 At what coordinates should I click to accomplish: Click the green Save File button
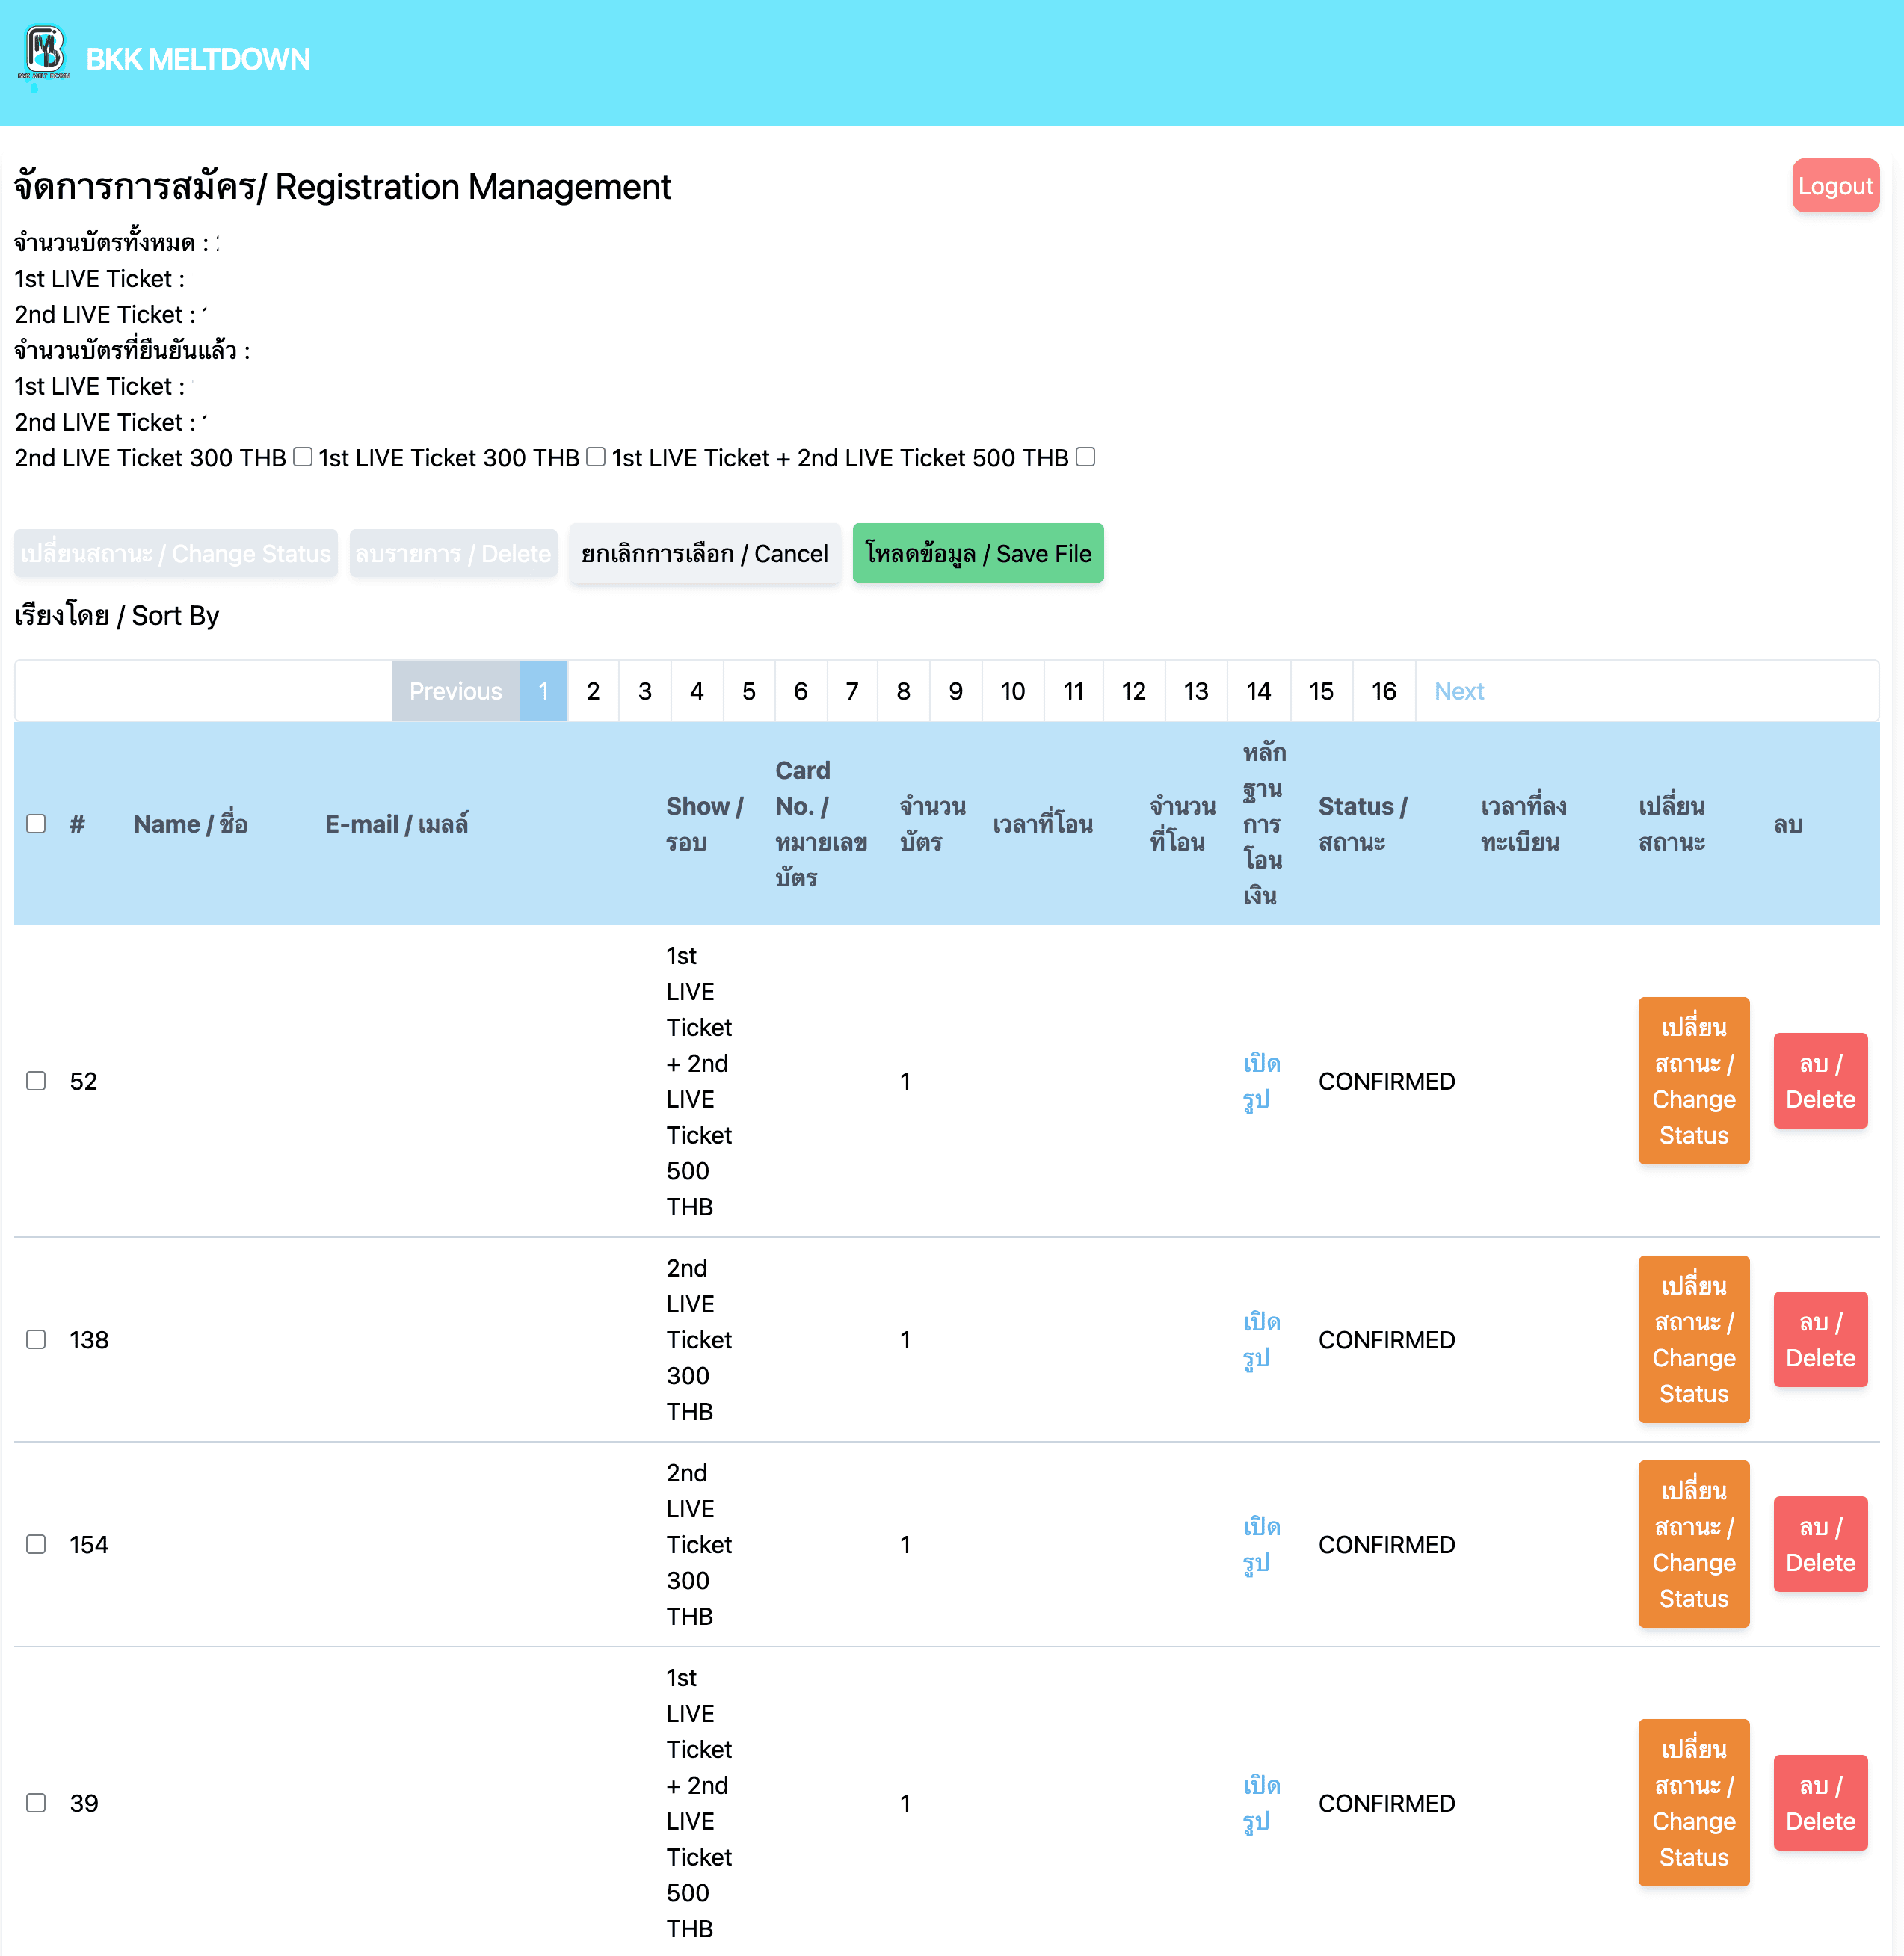pyautogui.click(x=978, y=553)
